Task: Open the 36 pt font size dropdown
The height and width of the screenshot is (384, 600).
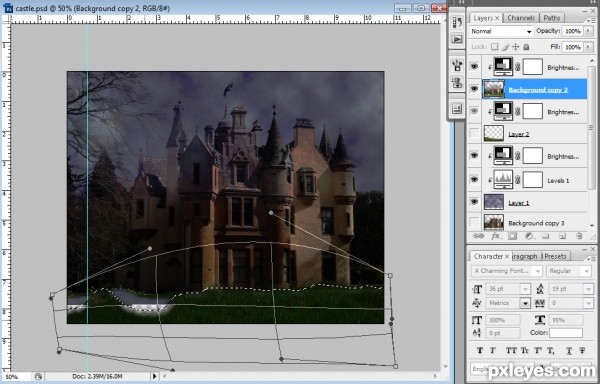Action: click(x=526, y=289)
